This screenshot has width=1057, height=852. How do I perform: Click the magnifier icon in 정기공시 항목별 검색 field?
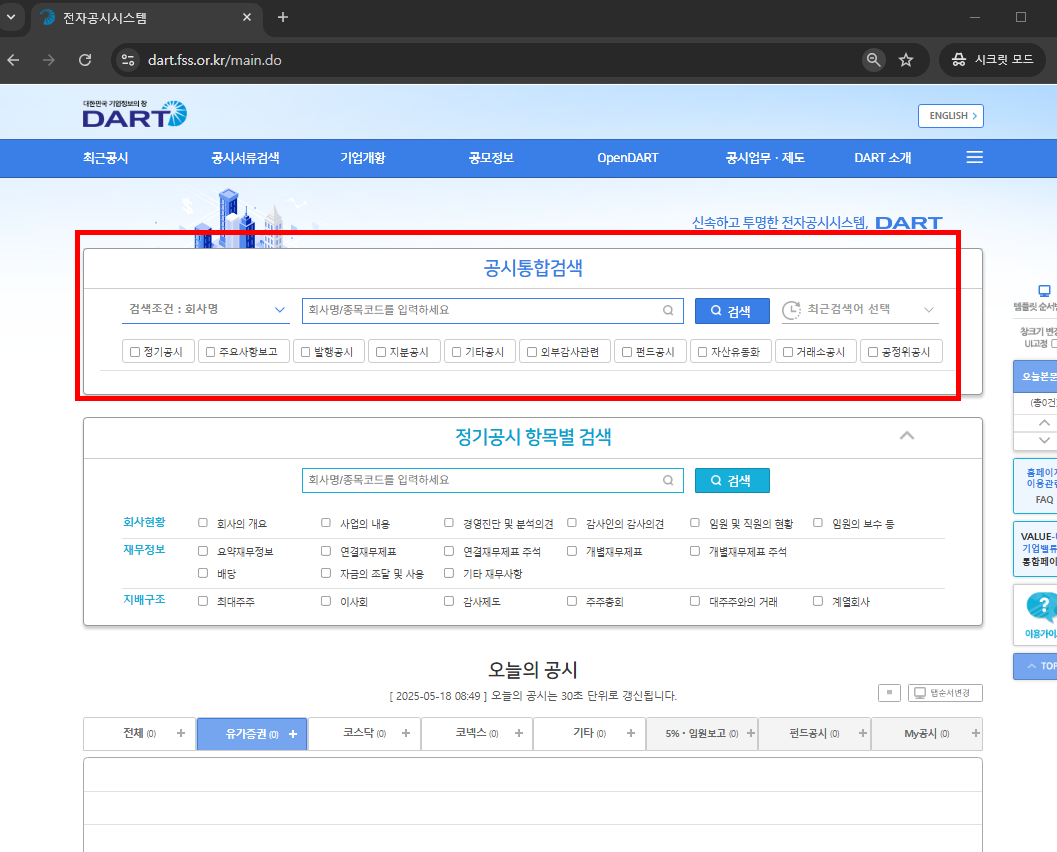667,480
